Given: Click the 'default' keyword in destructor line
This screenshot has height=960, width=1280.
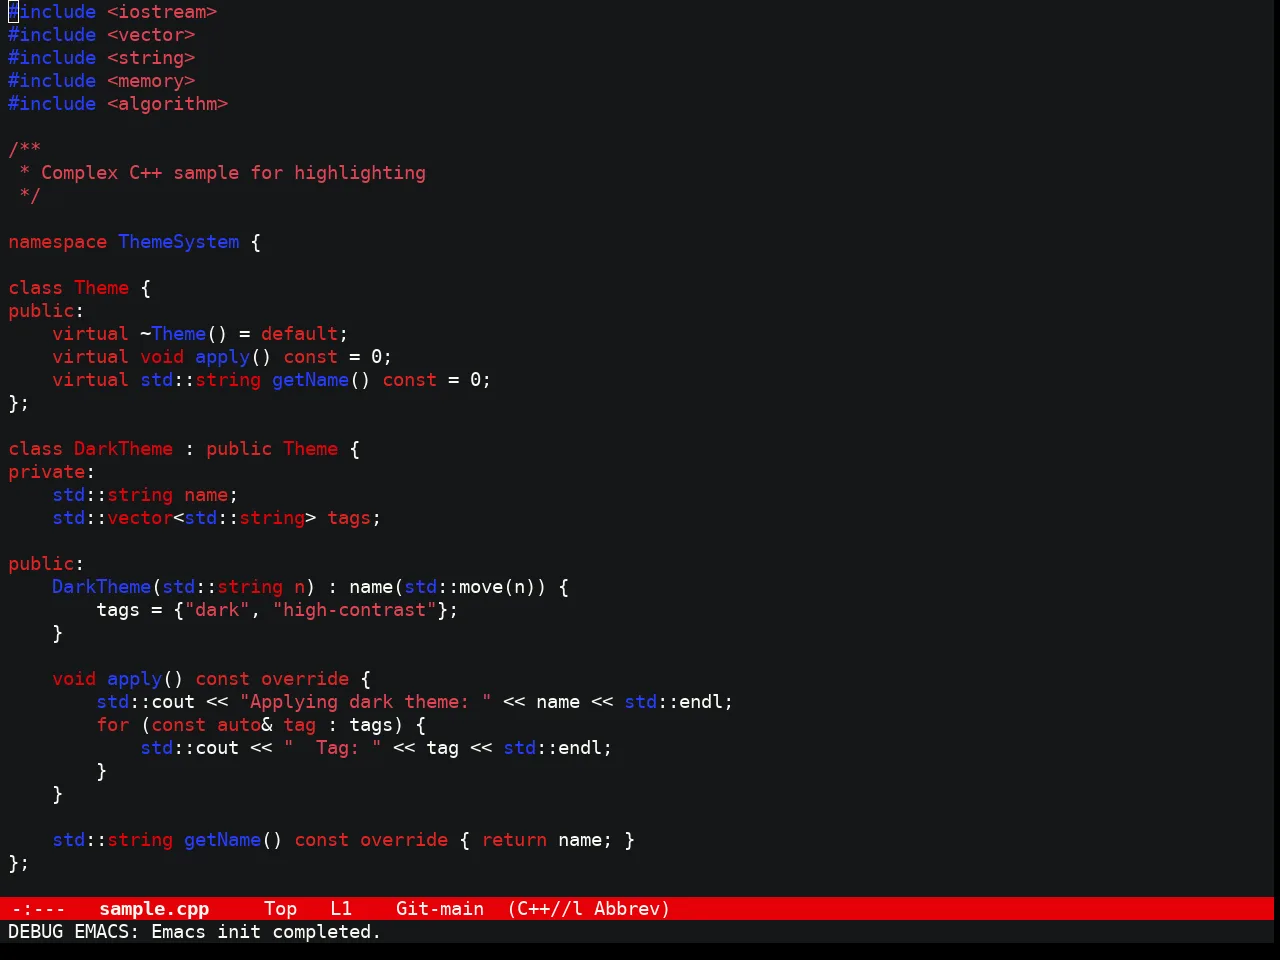Looking at the screenshot, I should pyautogui.click(x=300, y=334).
